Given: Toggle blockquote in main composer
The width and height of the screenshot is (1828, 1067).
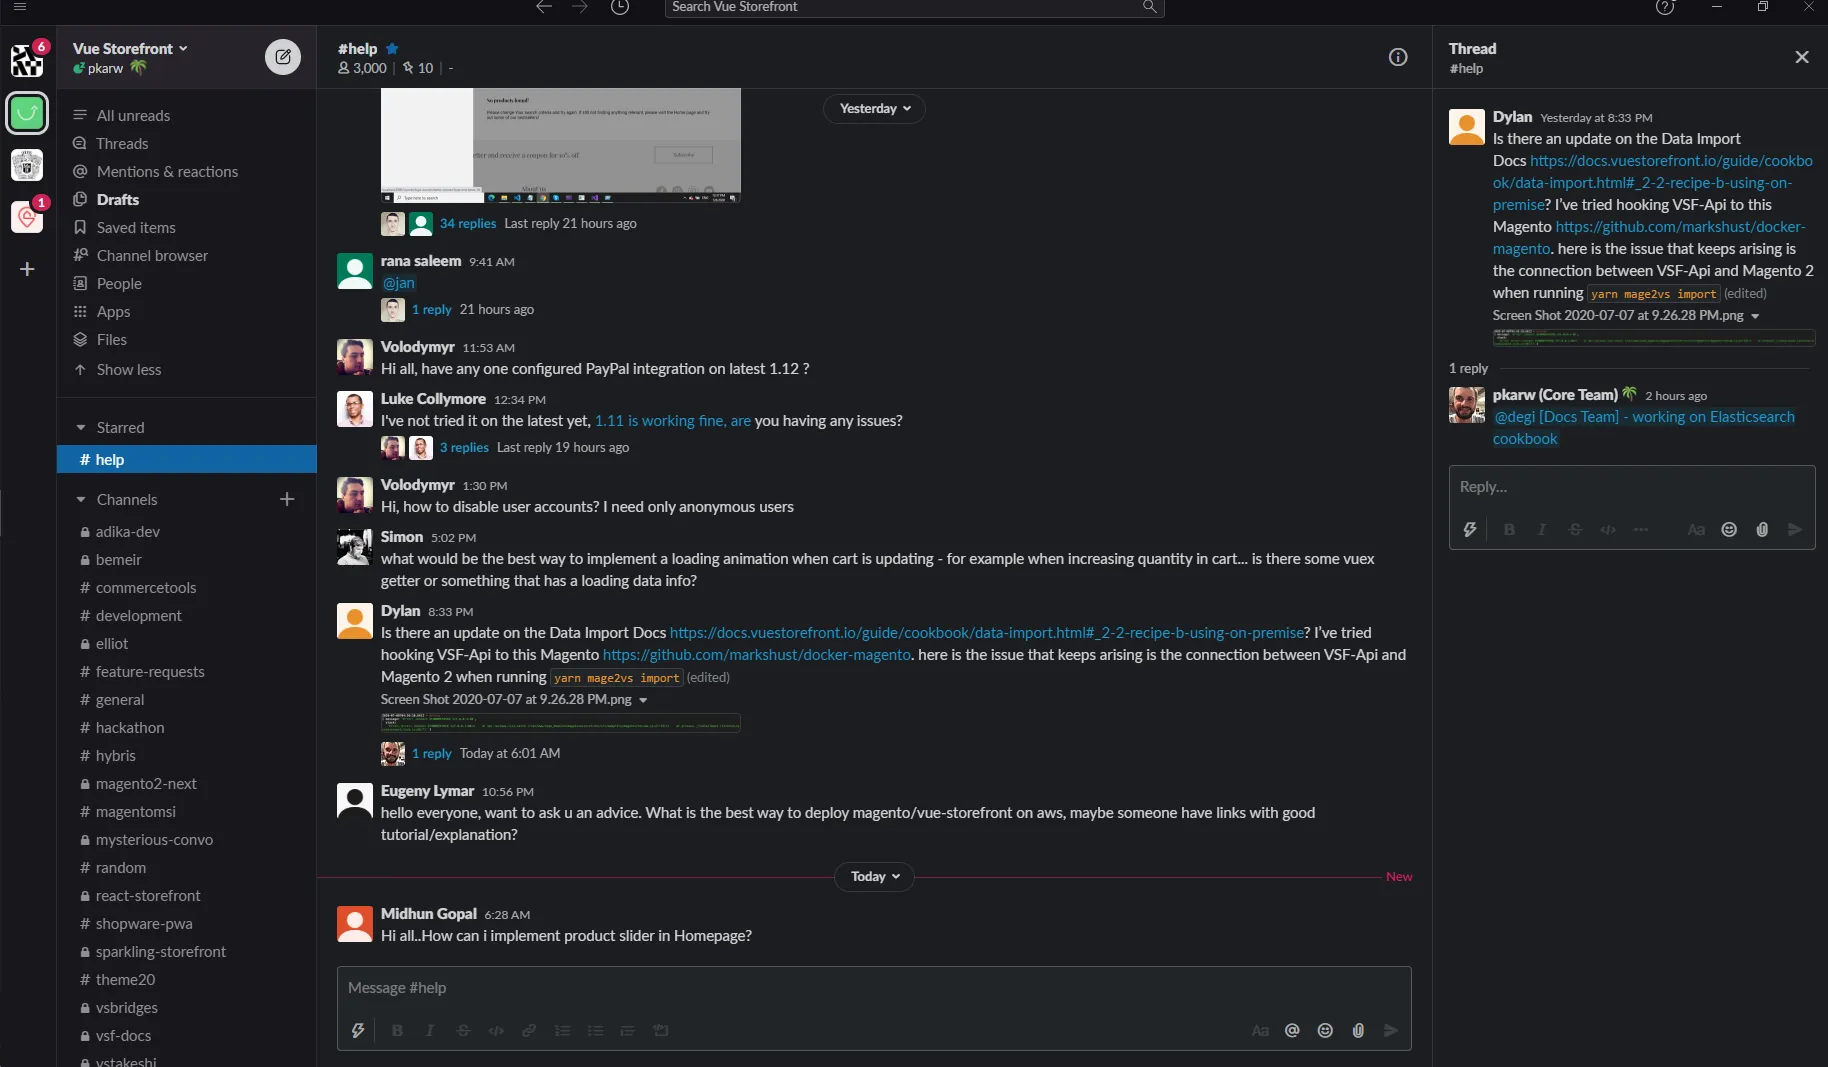Looking at the screenshot, I should (628, 1030).
